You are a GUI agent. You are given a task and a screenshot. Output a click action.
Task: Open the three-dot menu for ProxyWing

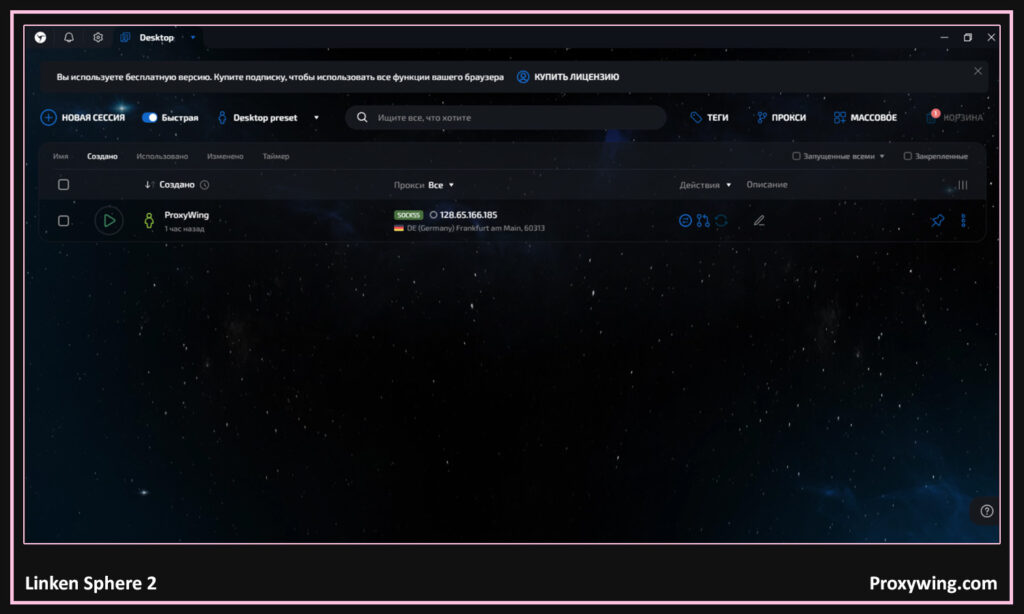pos(964,221)
